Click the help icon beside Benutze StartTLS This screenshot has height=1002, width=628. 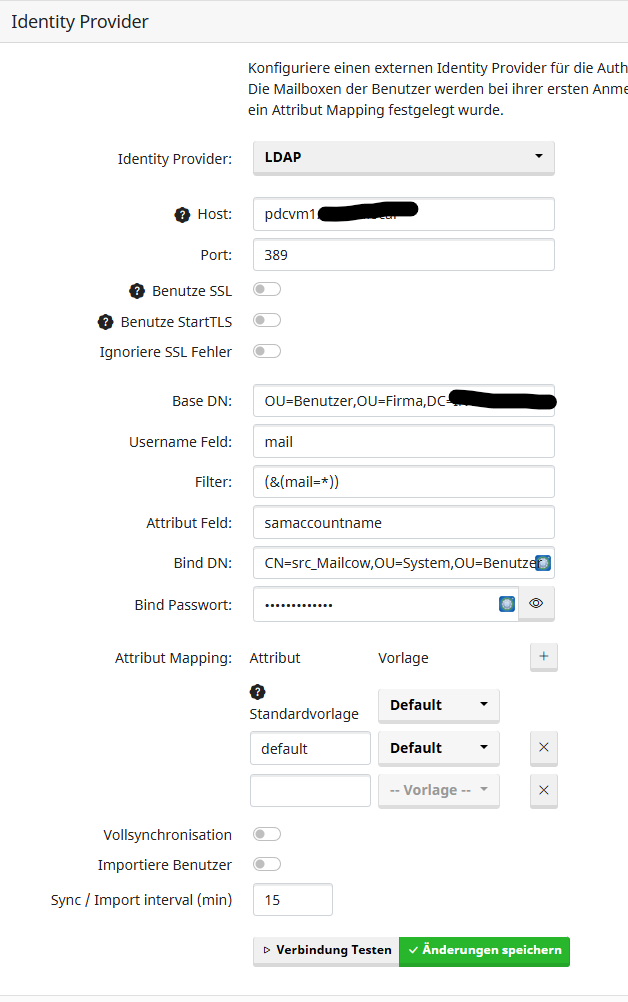tap(105, 322)
